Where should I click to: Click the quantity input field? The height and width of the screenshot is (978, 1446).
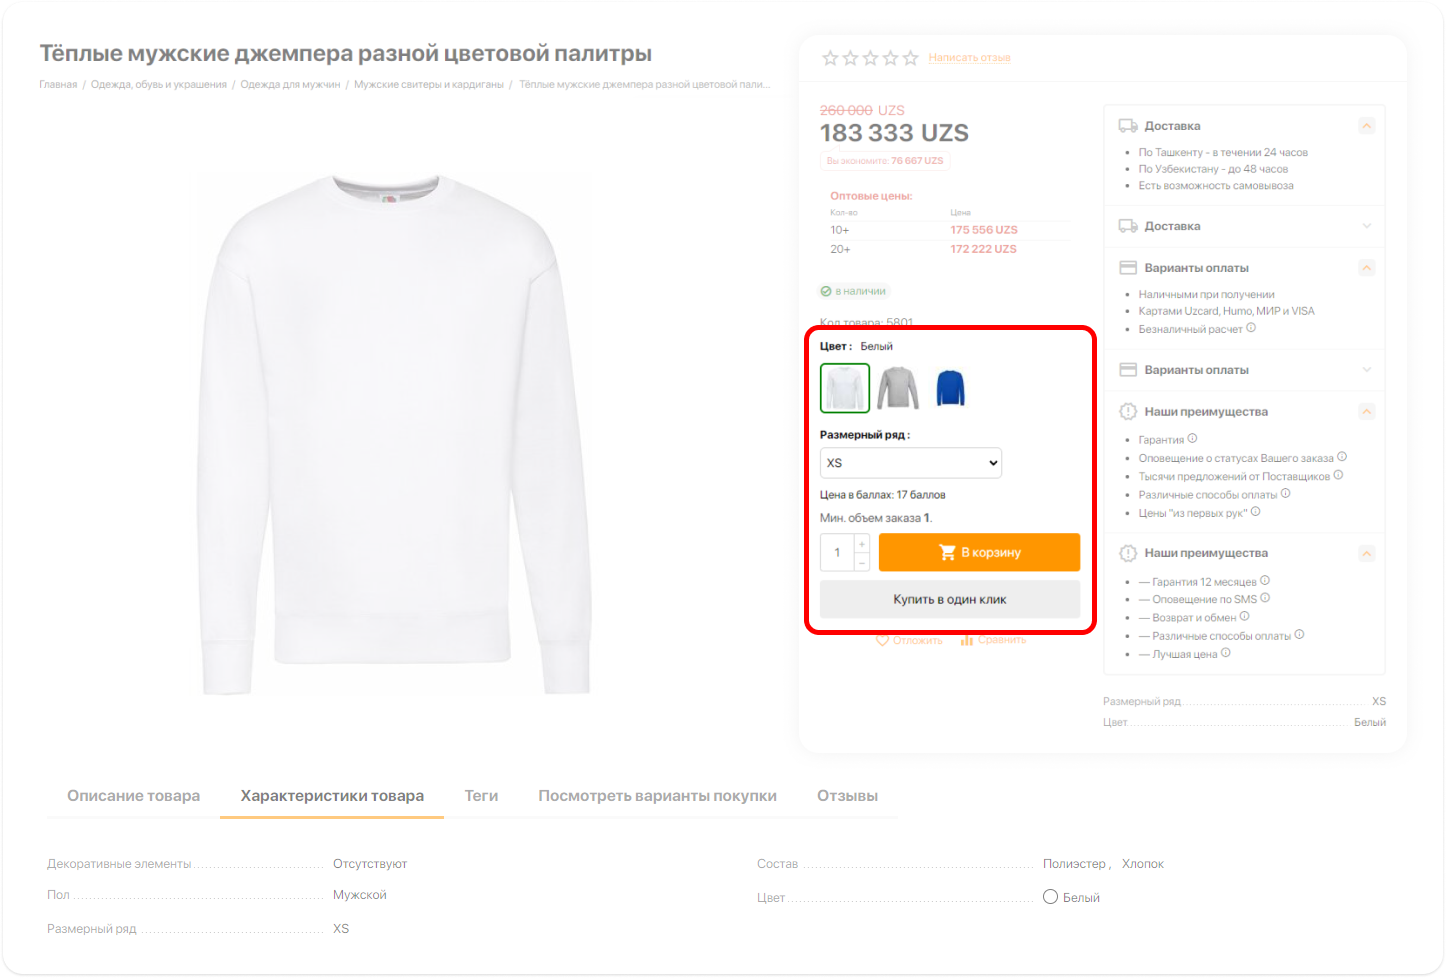click(x=837, y=552)
